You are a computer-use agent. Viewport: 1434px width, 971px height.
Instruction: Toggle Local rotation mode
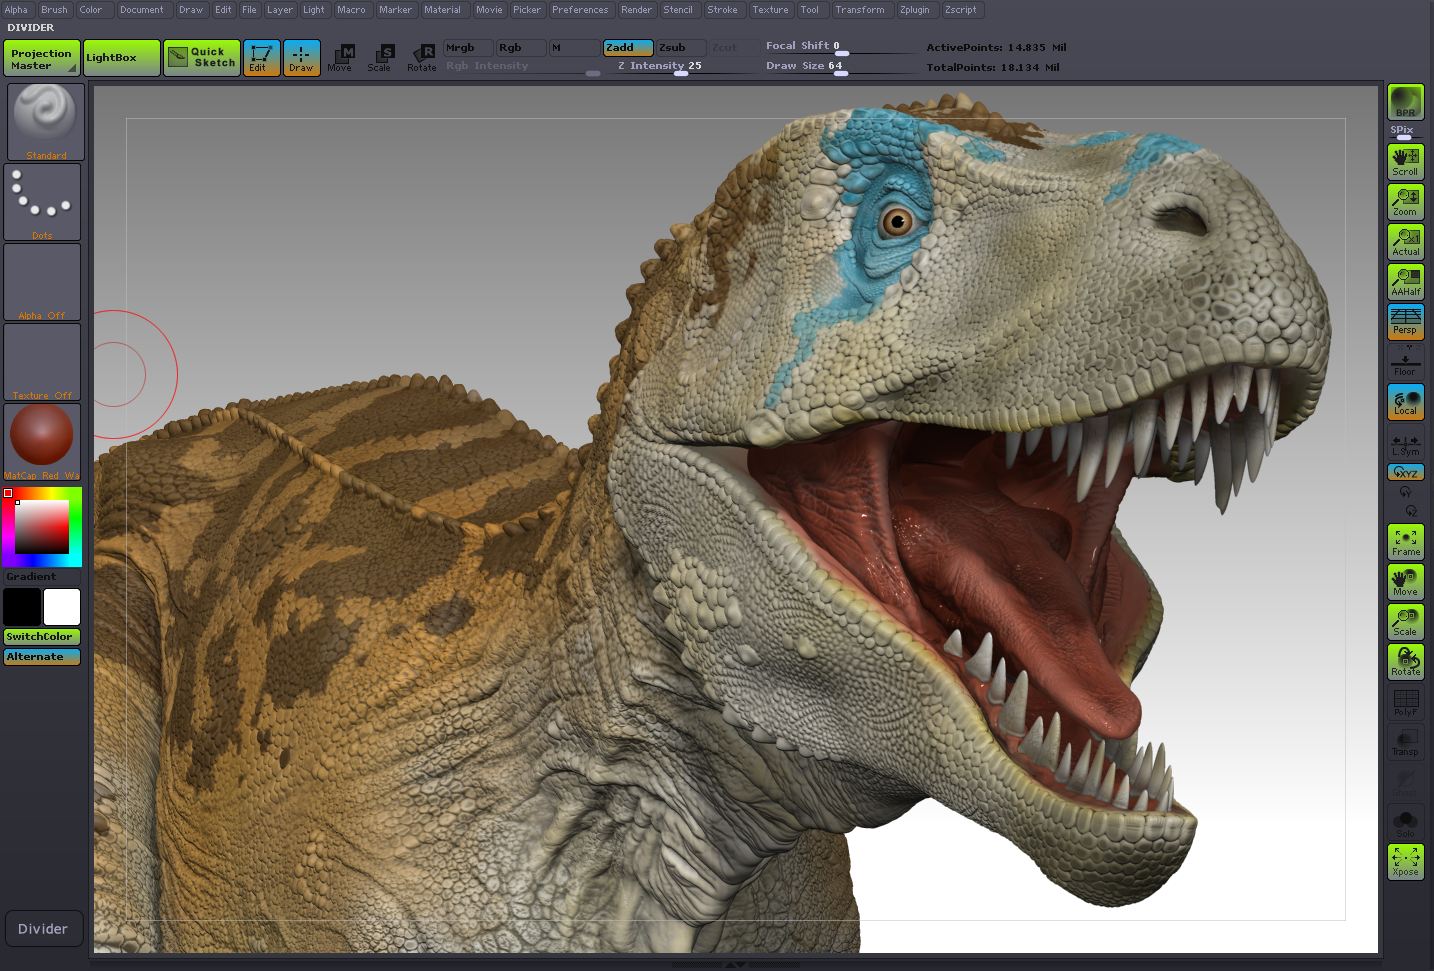(x=1405, y=402)
